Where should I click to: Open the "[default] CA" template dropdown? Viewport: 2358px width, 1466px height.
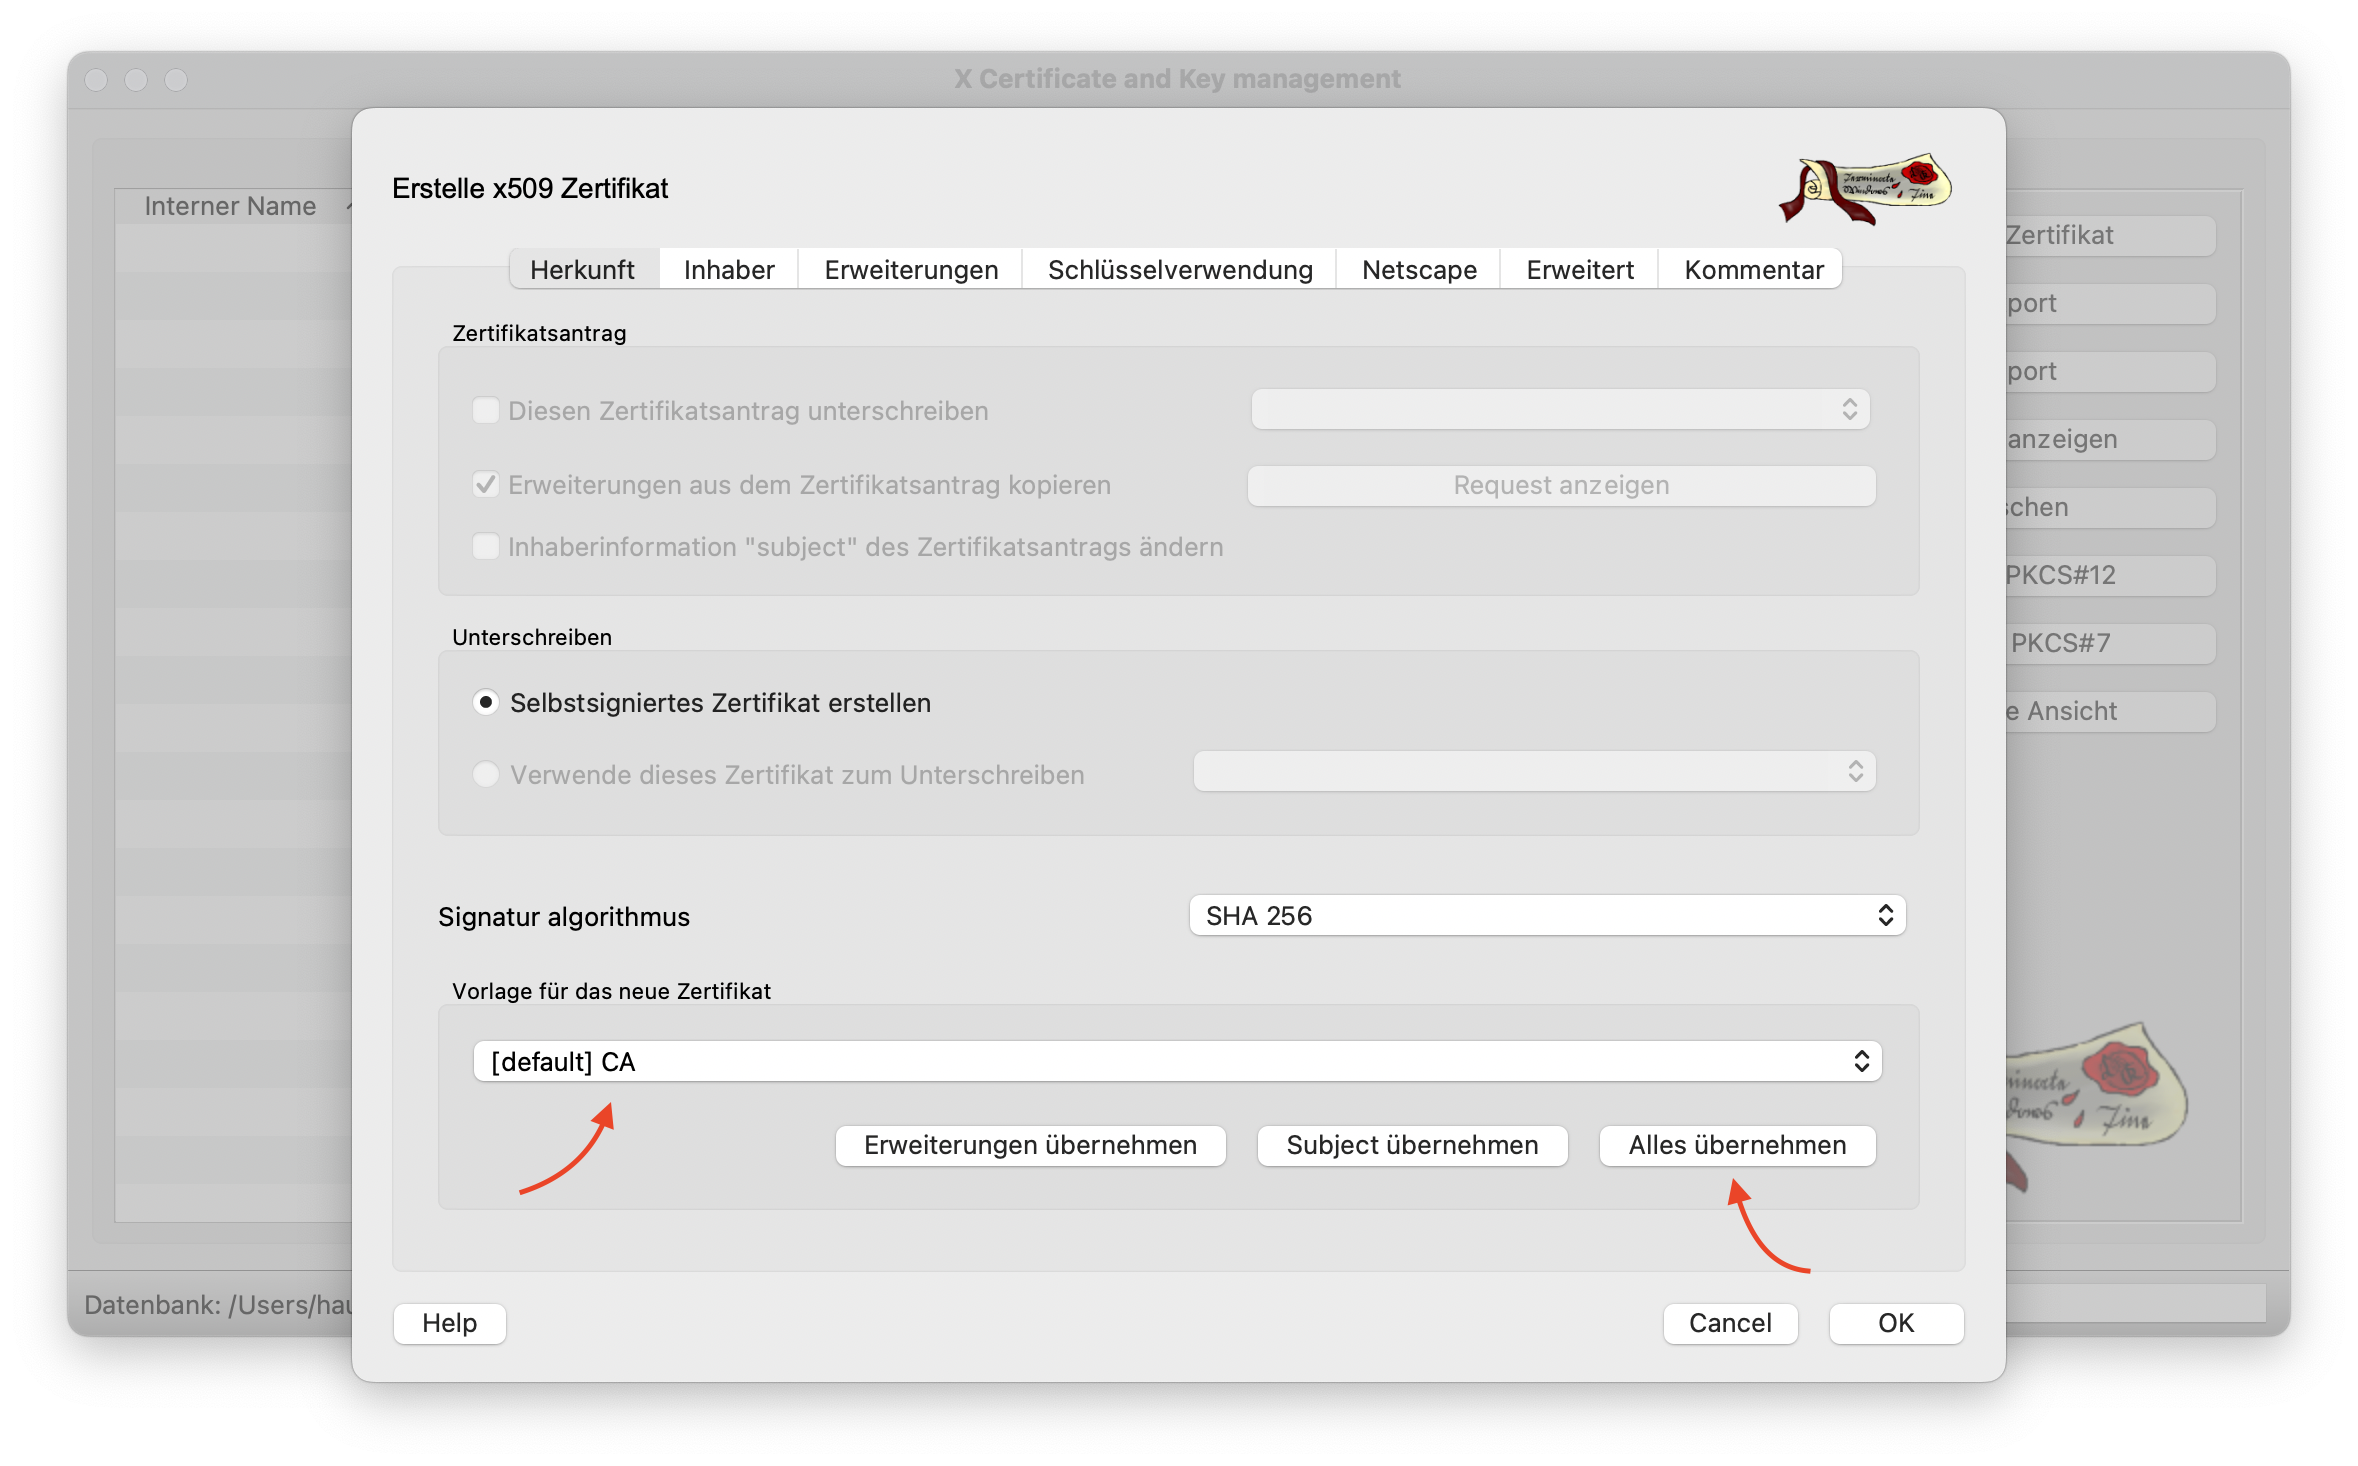click(x=1177, y=1061)
